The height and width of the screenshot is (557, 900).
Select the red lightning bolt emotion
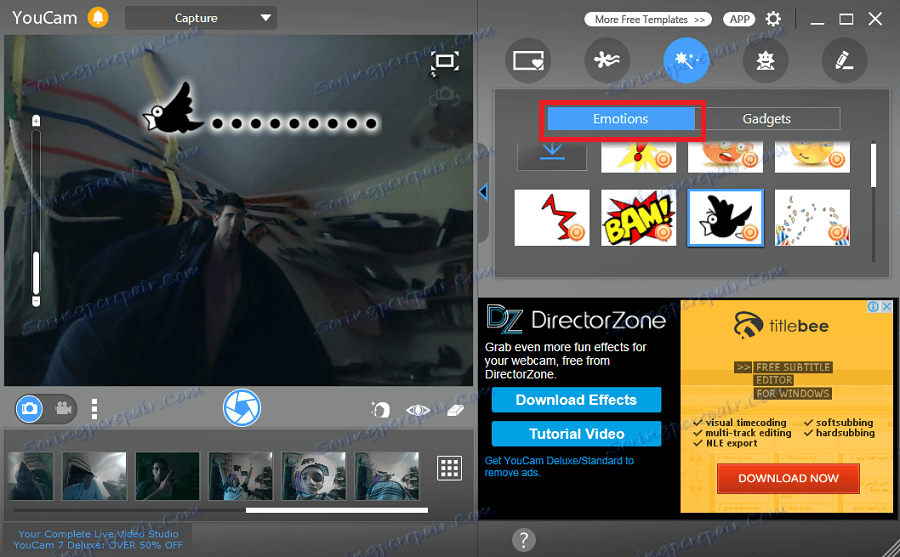click(552, 218)
